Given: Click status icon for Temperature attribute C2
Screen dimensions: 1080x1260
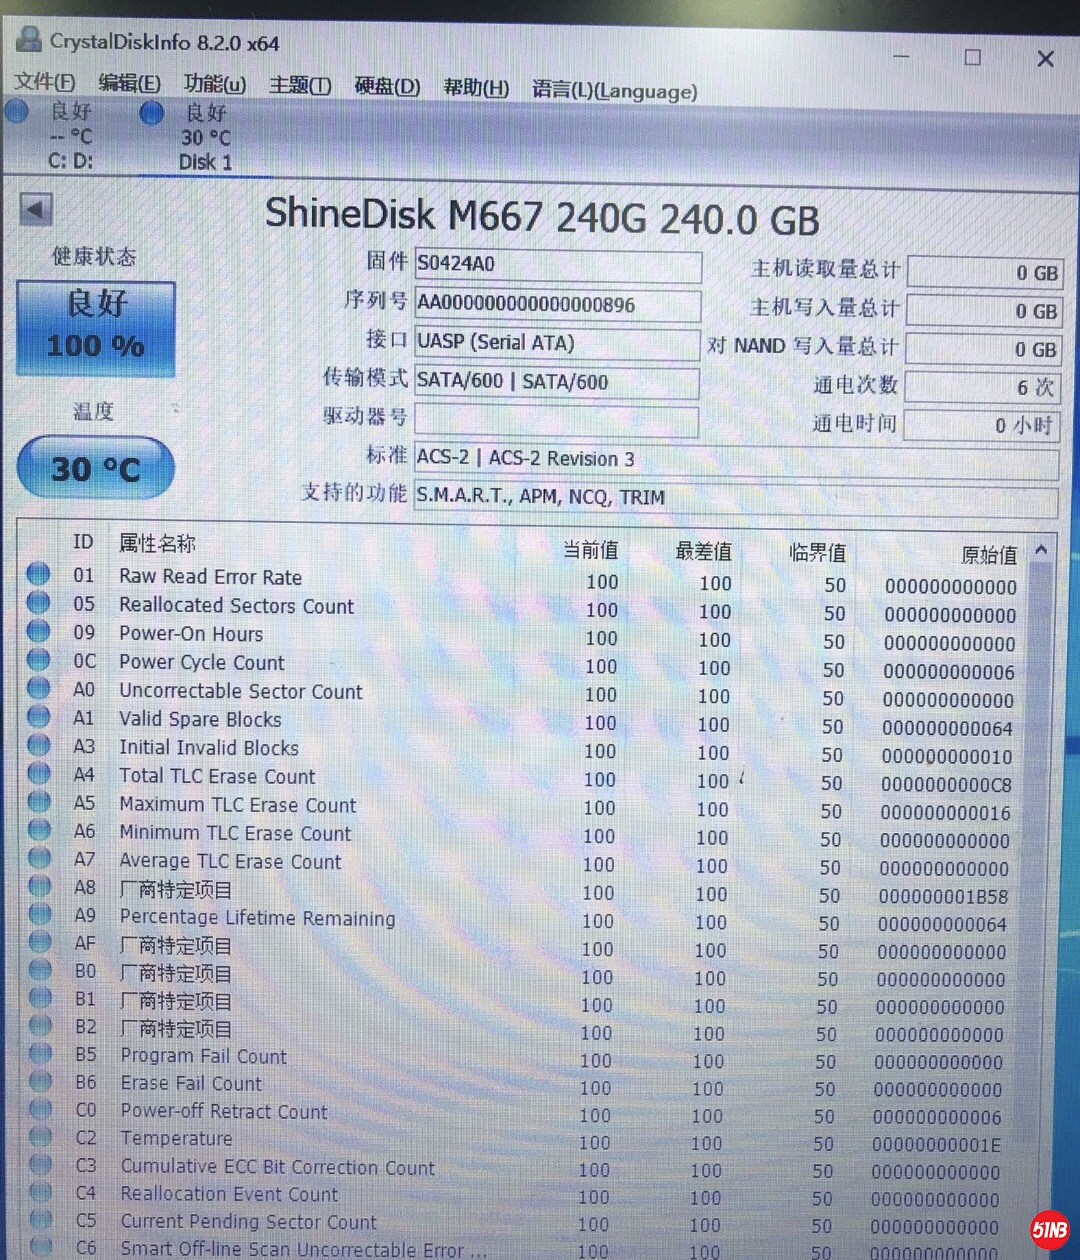Looking at the screenshot, I should (40, 1136).
